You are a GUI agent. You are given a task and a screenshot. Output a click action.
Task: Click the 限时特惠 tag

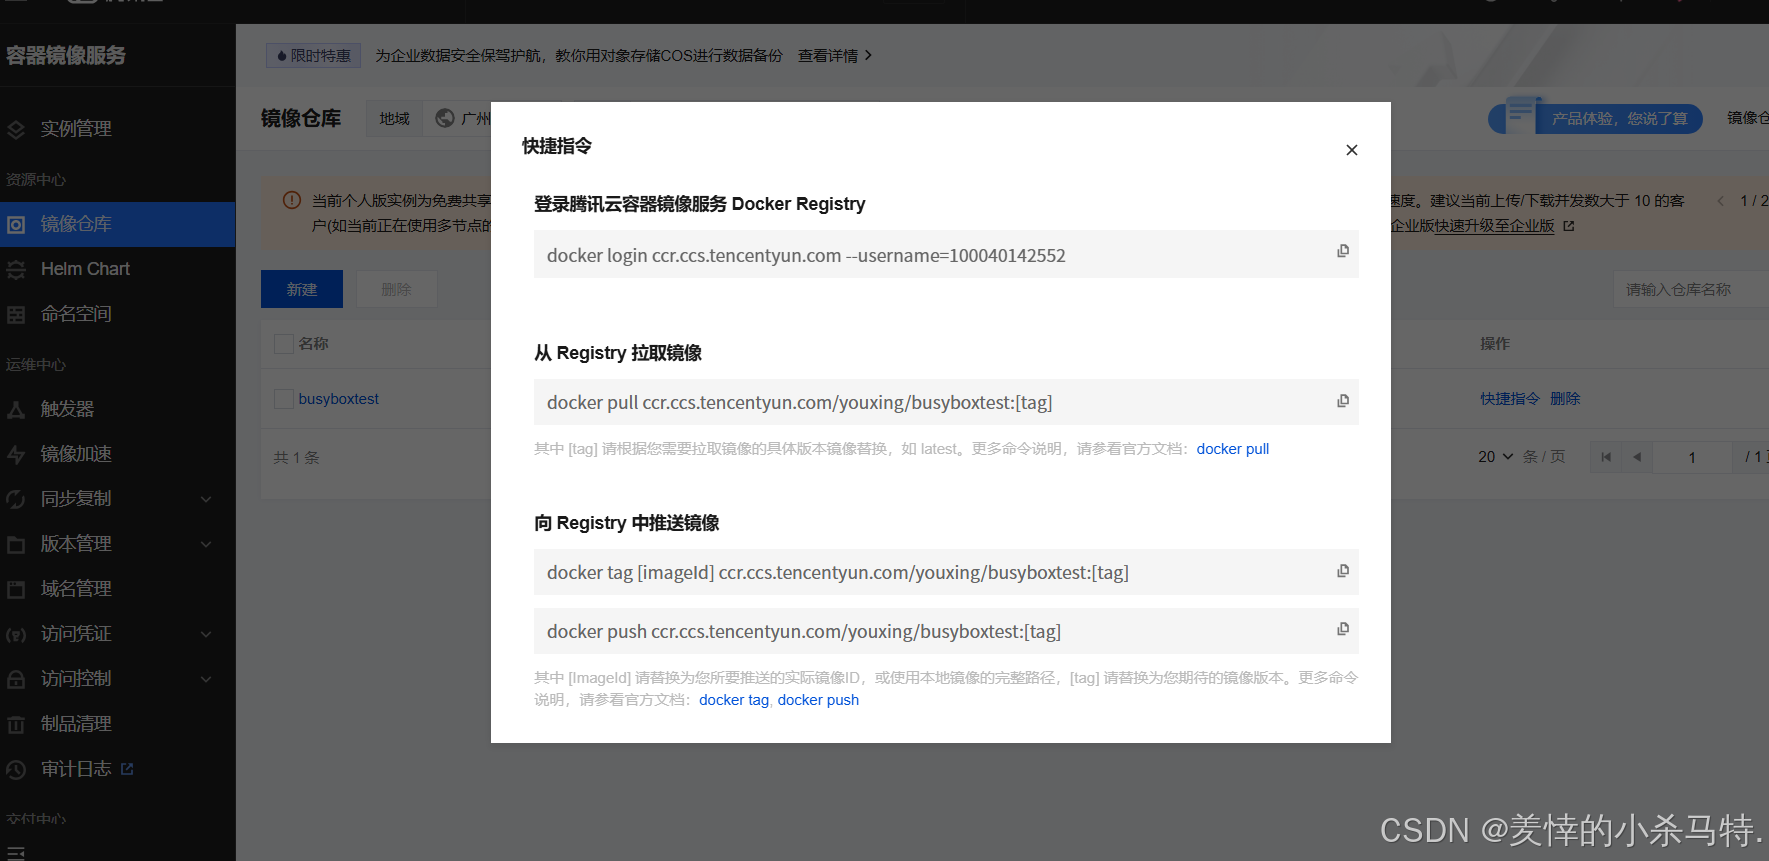pyautogui.click(x=313, y=56)
